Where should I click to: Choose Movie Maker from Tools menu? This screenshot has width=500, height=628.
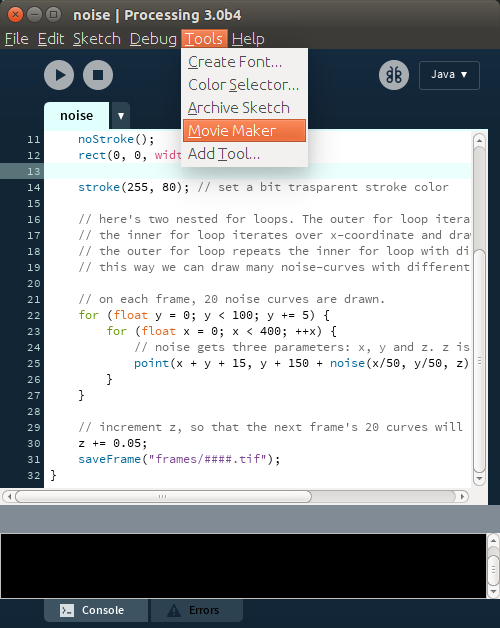244,131
